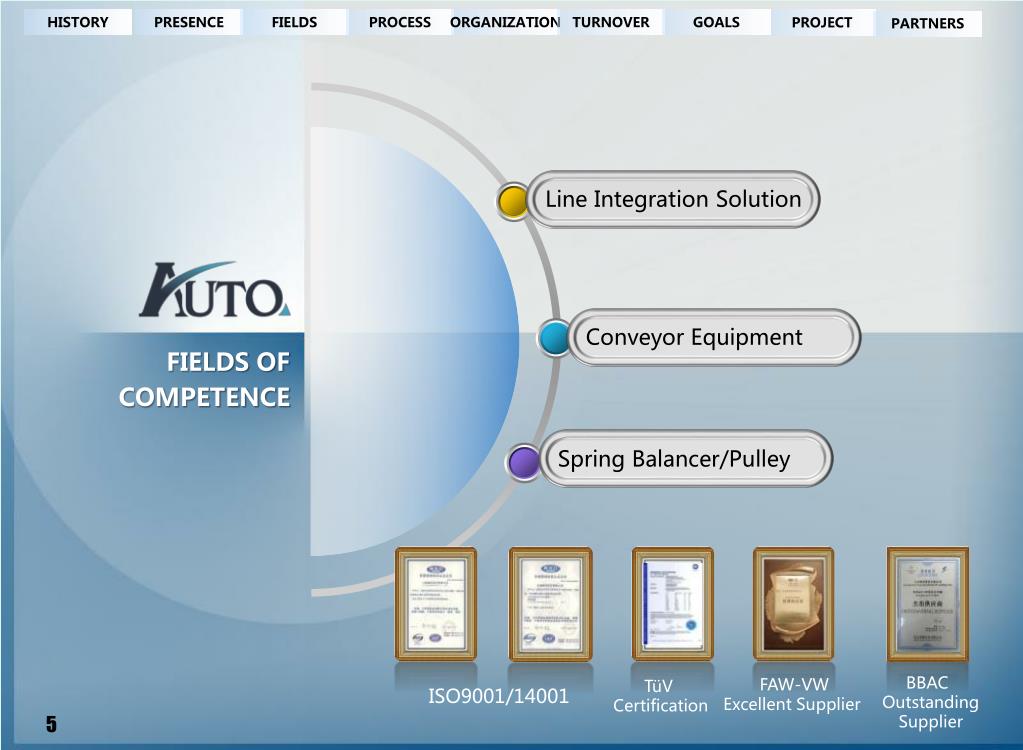Click the AUTO company logo

(214, 291)
